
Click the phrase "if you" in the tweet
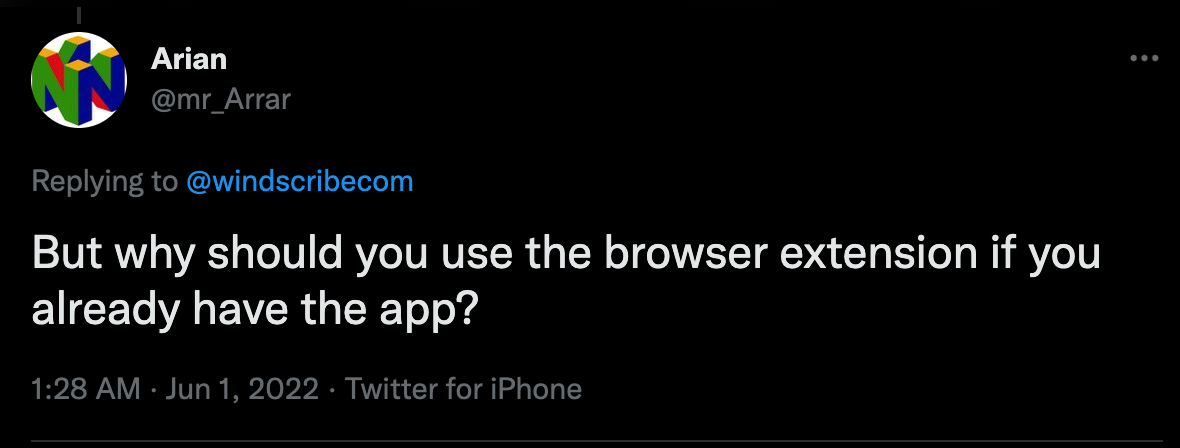pyautogui.click(x=1044, y=256)
